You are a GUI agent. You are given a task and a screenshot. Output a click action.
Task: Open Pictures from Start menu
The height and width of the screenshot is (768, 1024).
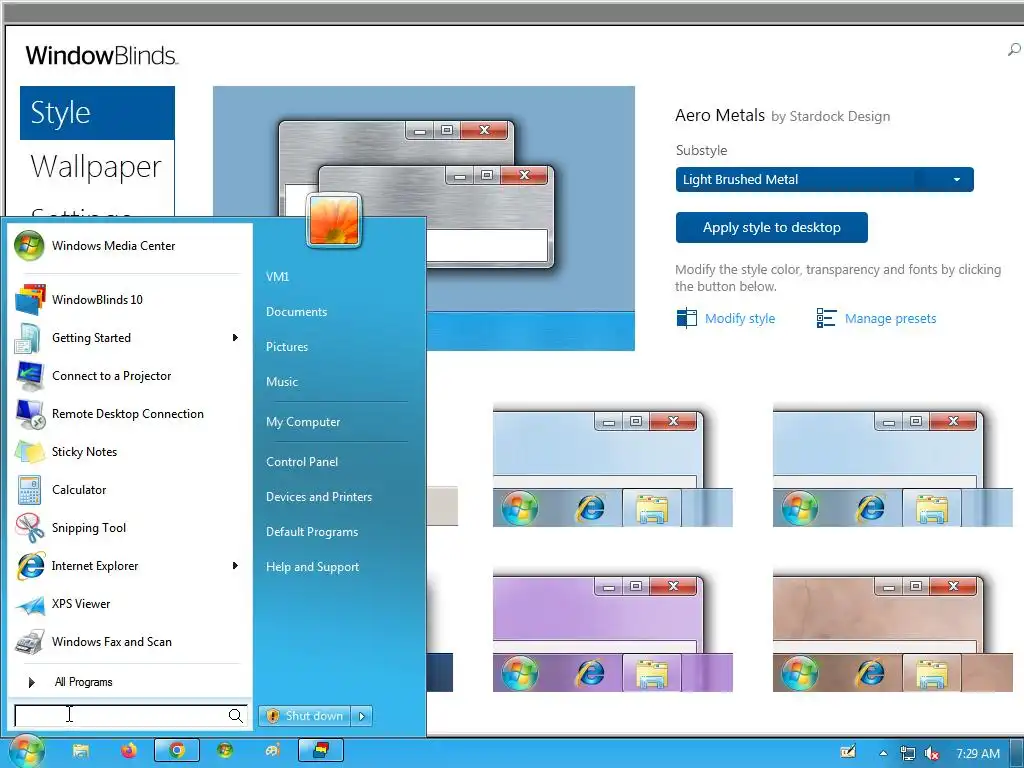point(287,347)
